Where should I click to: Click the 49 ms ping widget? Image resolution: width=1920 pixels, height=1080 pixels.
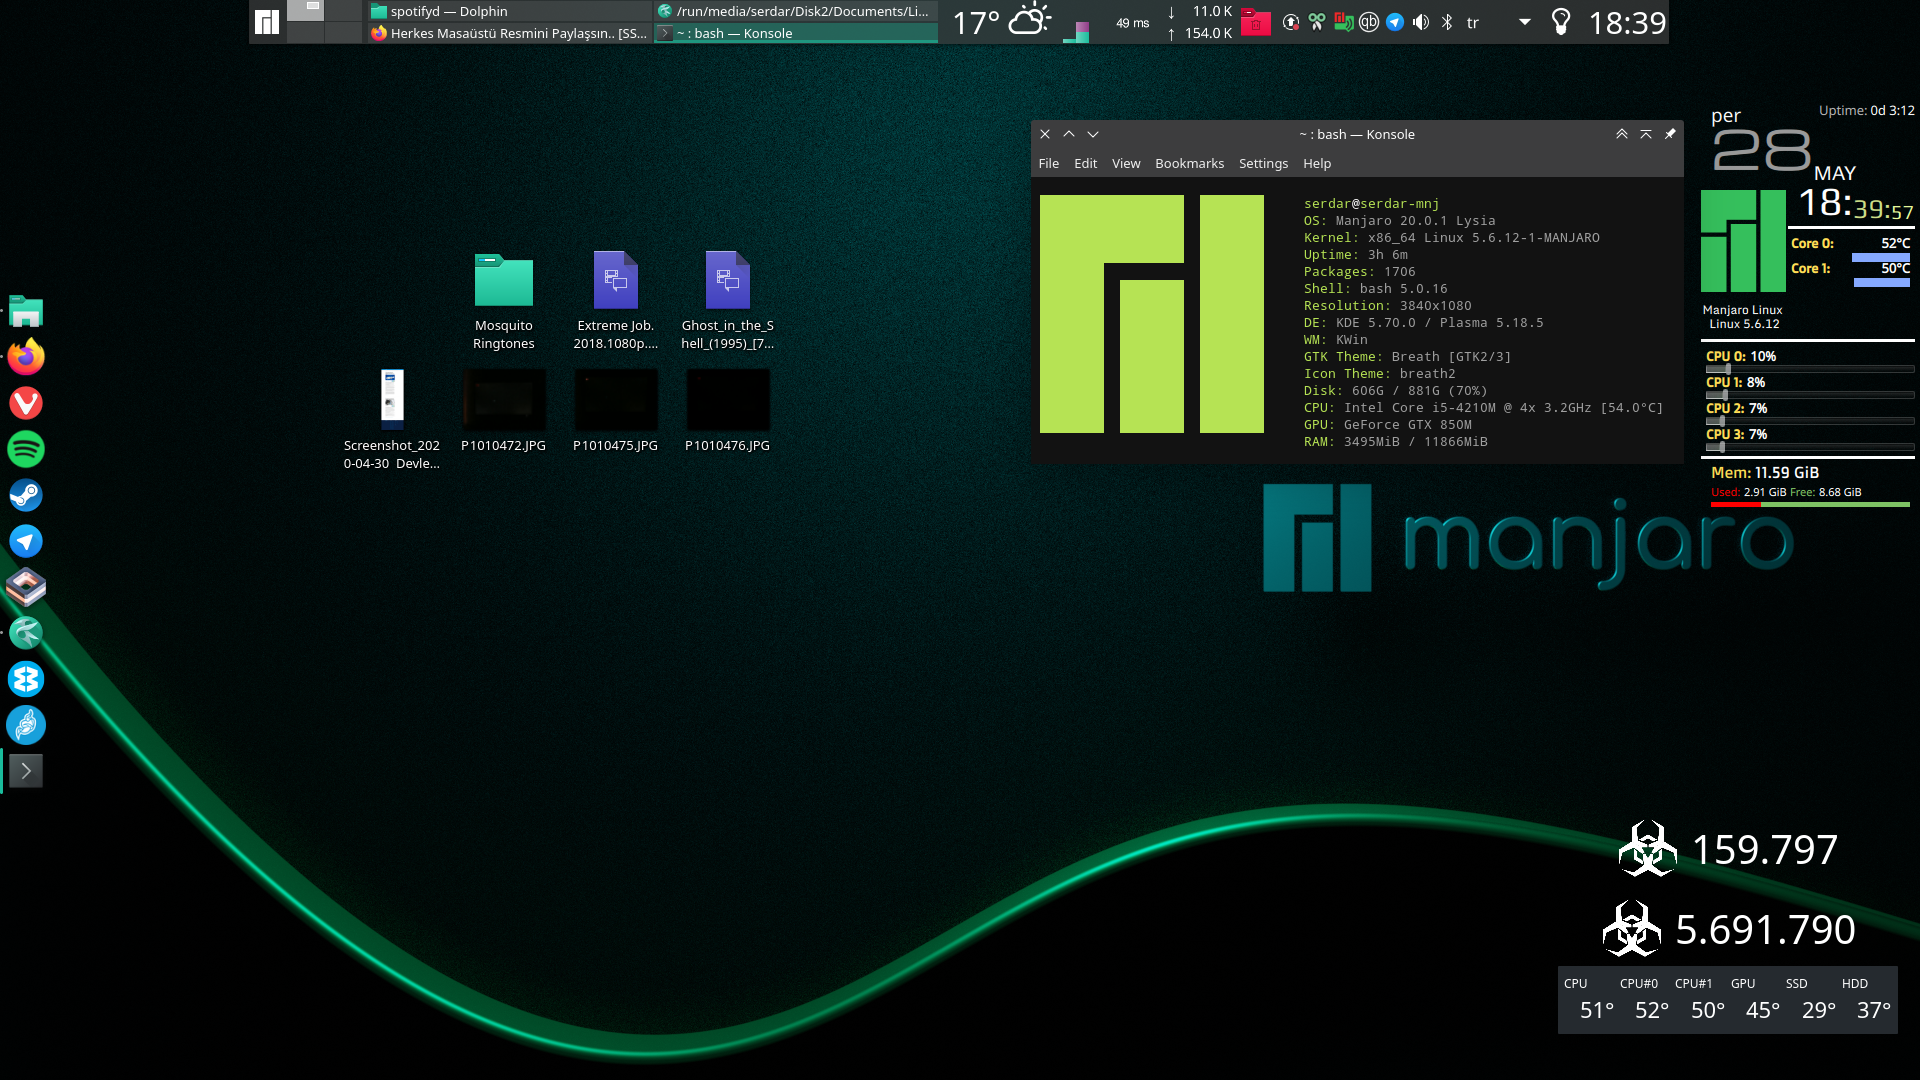pos(1133,23)
